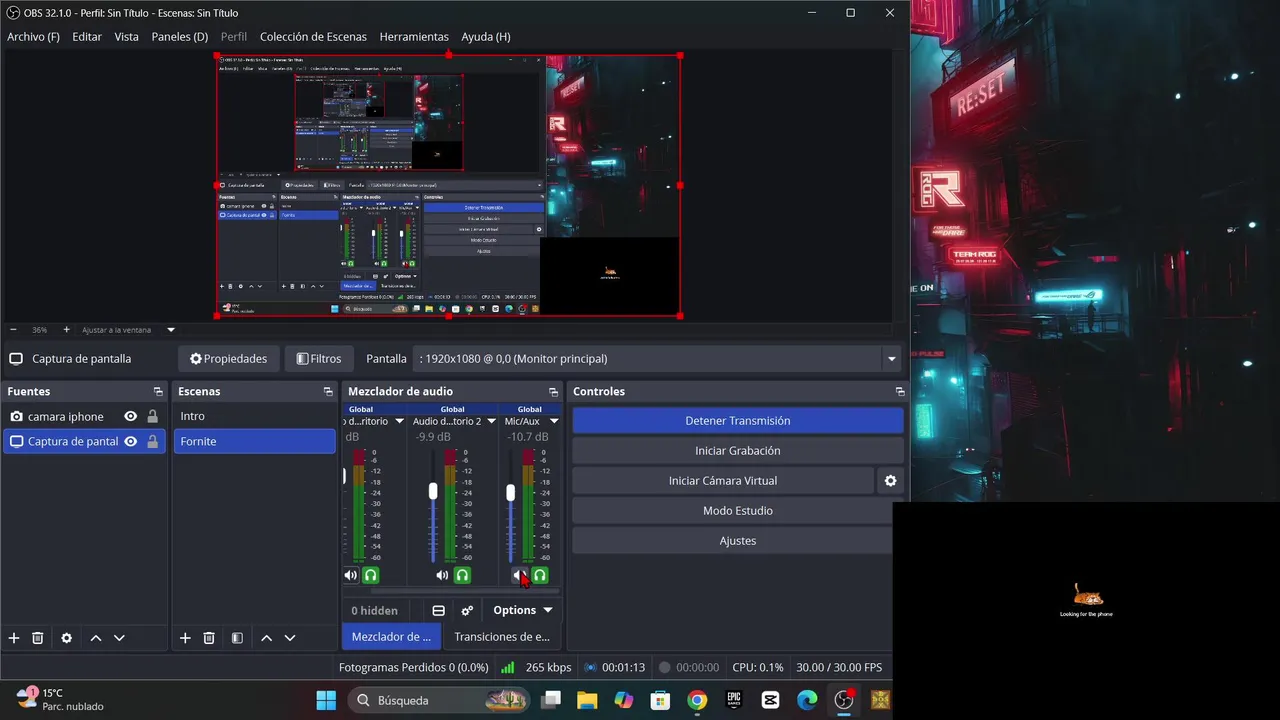Enable Modo Estudio
1280x720 pixels.
(x=738, y=511)
